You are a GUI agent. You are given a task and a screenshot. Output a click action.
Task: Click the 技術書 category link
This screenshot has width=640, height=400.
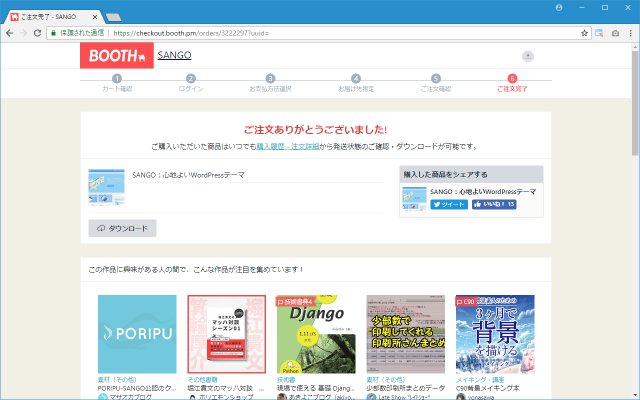tap(286, 380)
